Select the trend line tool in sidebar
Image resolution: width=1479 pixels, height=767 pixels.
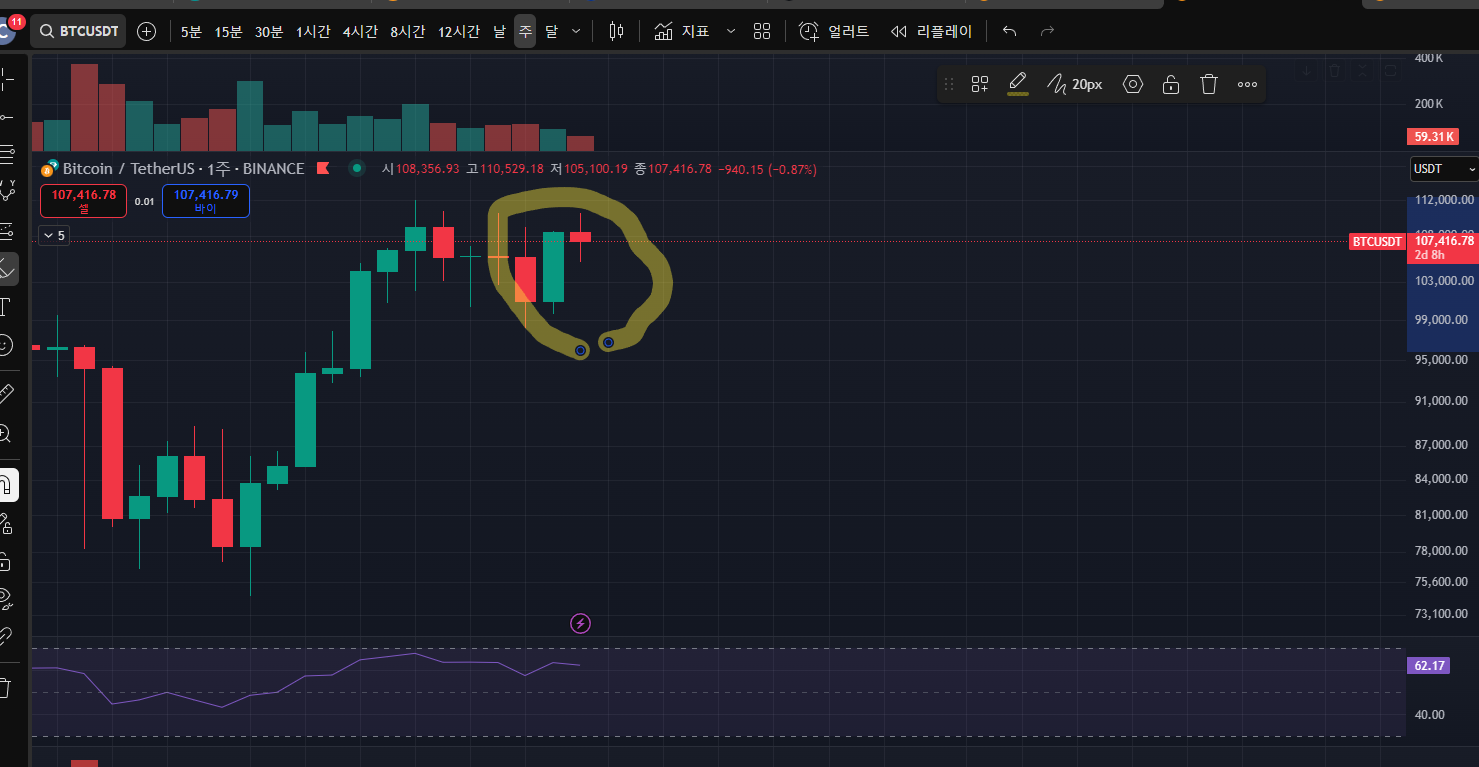[x=7, y=117]
